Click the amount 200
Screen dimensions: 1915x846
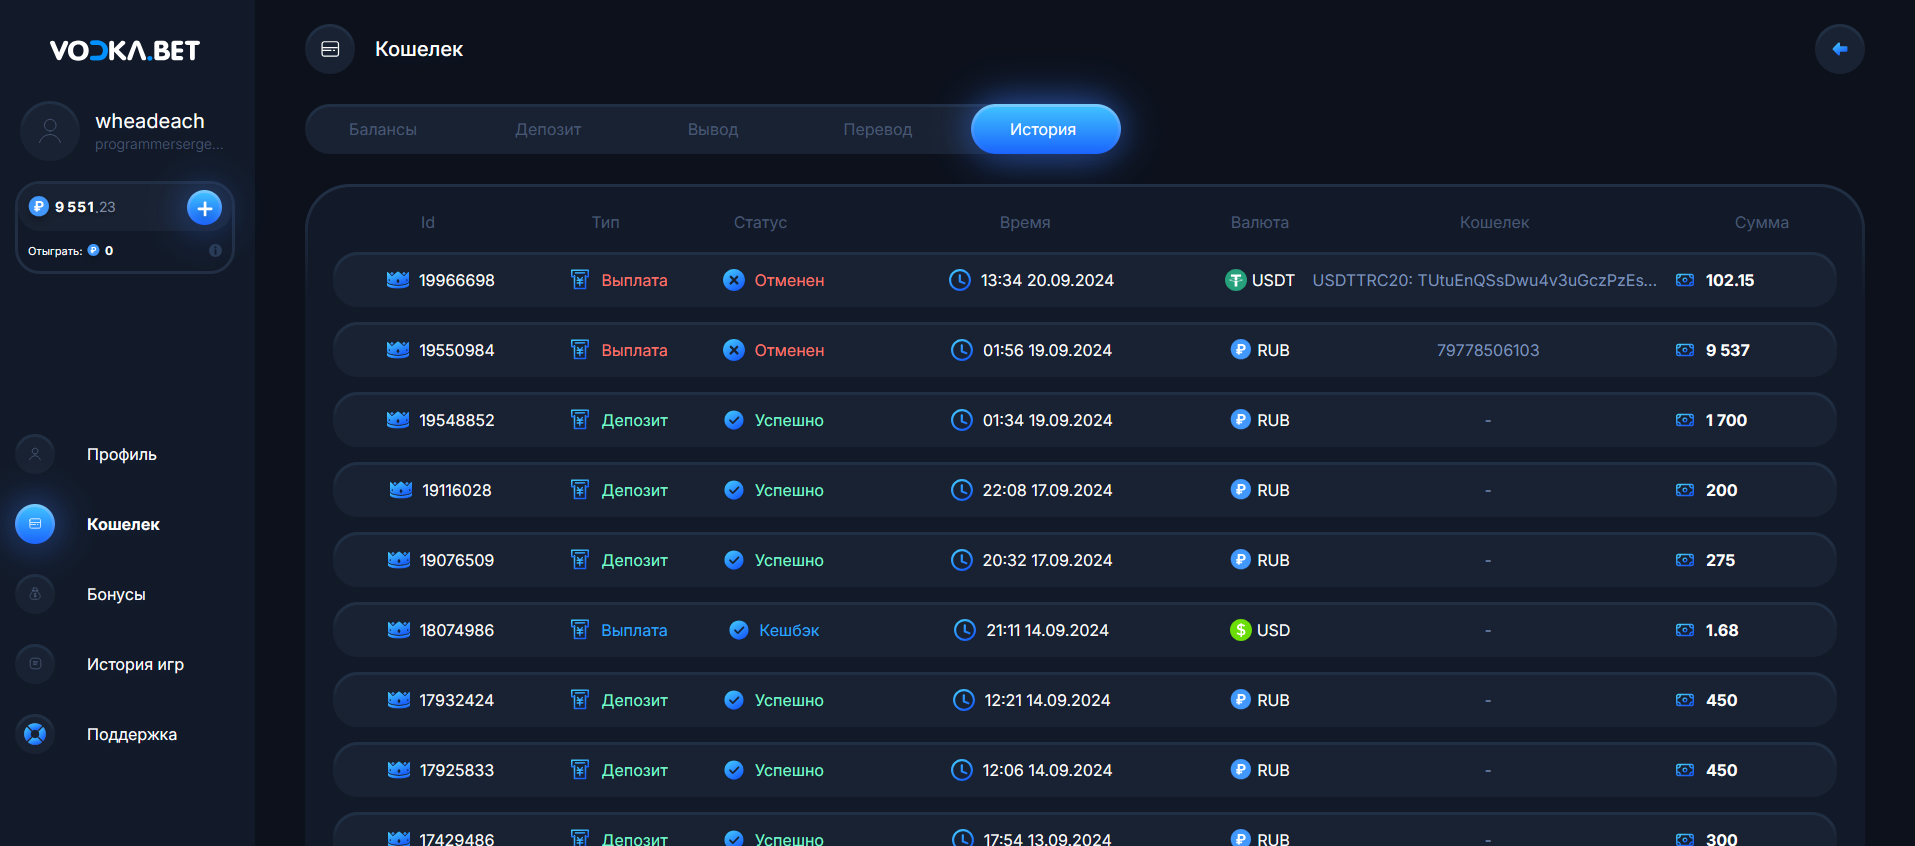pos(1721,490)
